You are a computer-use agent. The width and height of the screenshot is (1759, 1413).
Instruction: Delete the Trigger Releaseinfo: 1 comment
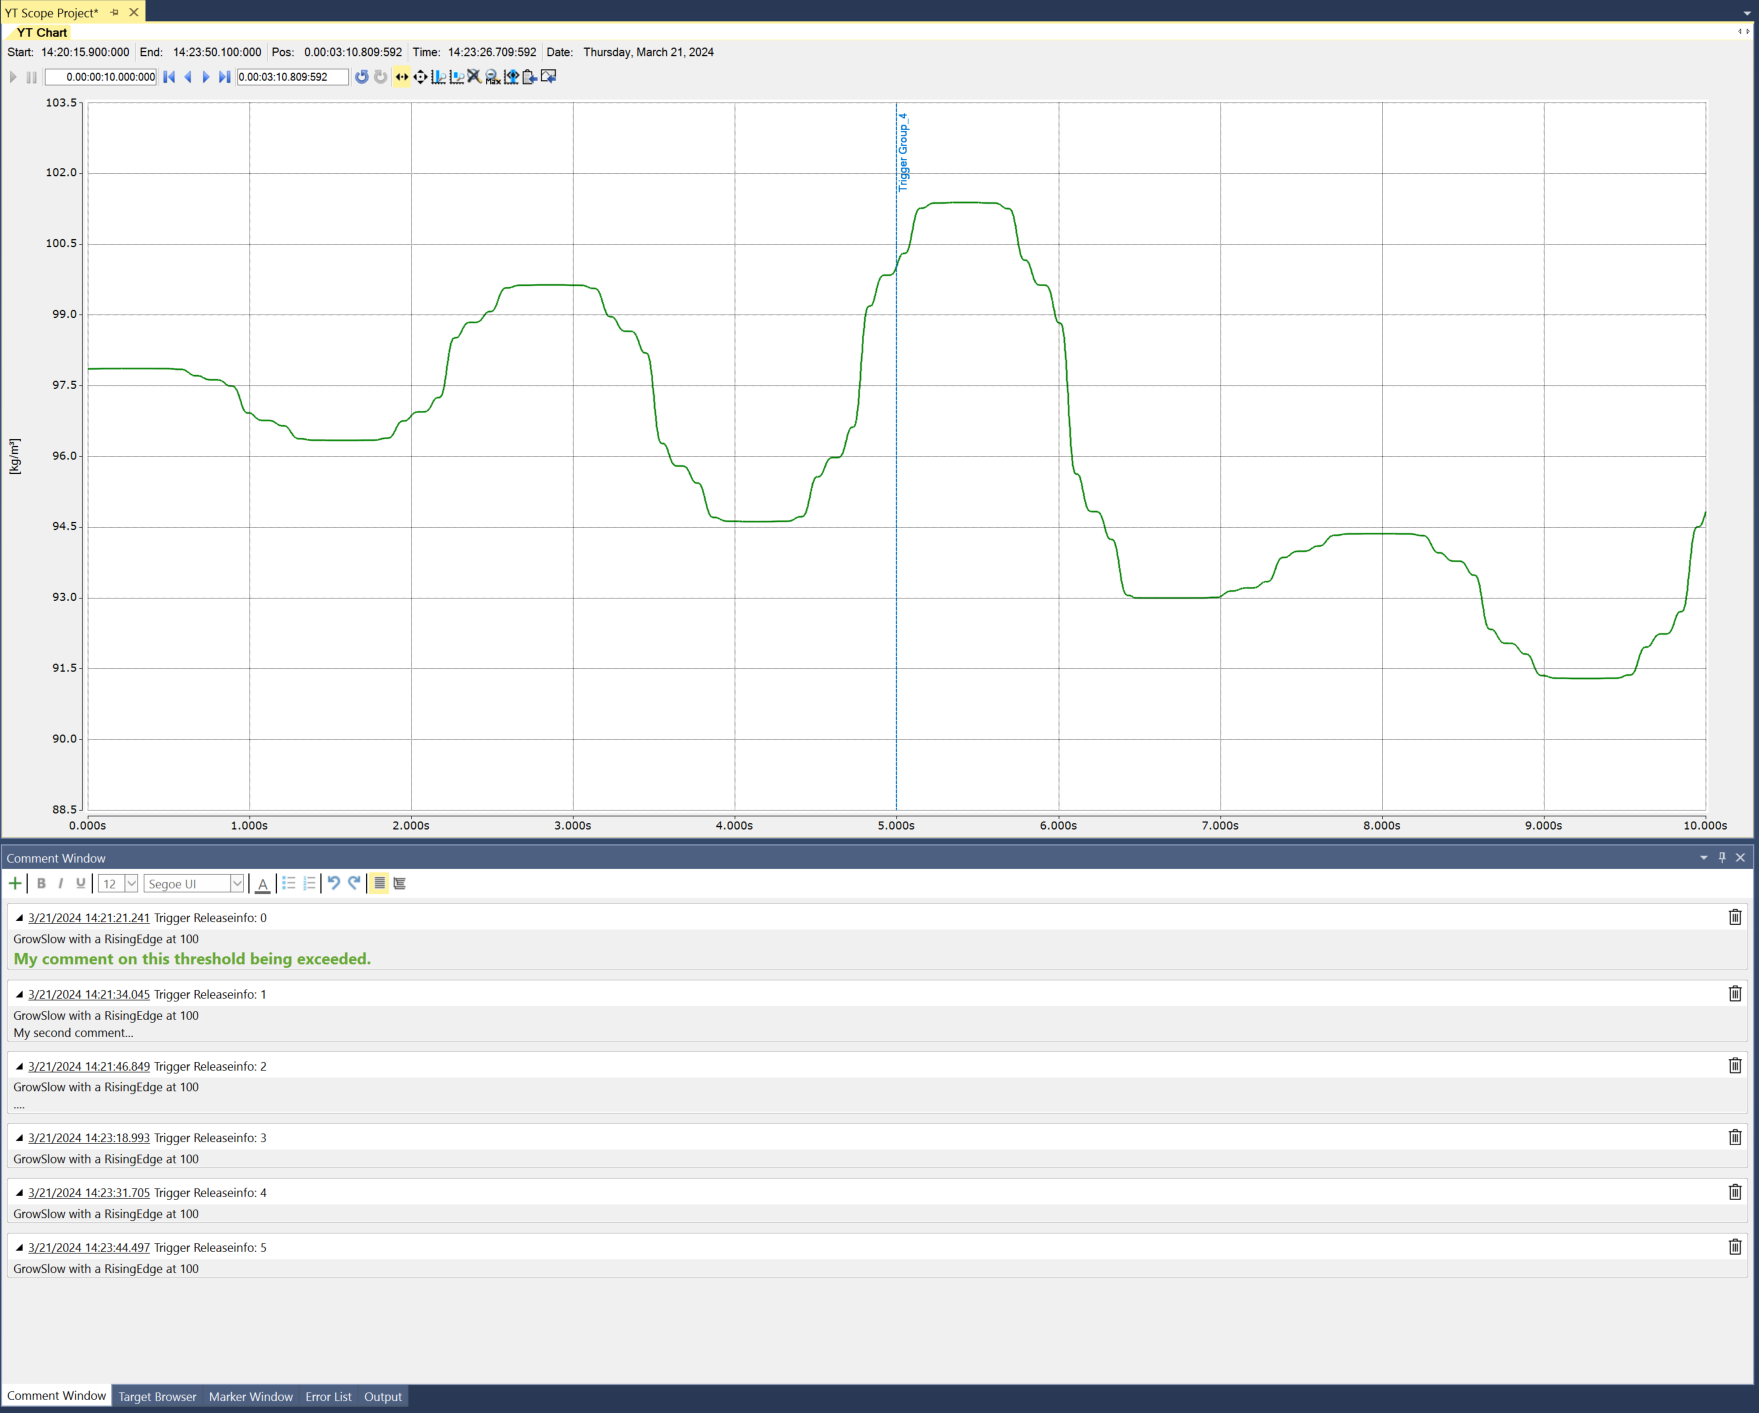pyautogui.click(x=1735, y=994)
